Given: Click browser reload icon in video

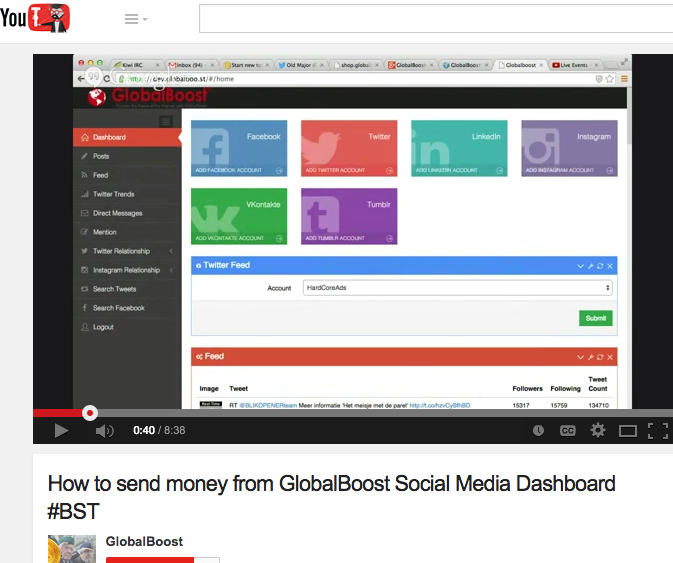Looking at the screenshot, I should (106, 79).
